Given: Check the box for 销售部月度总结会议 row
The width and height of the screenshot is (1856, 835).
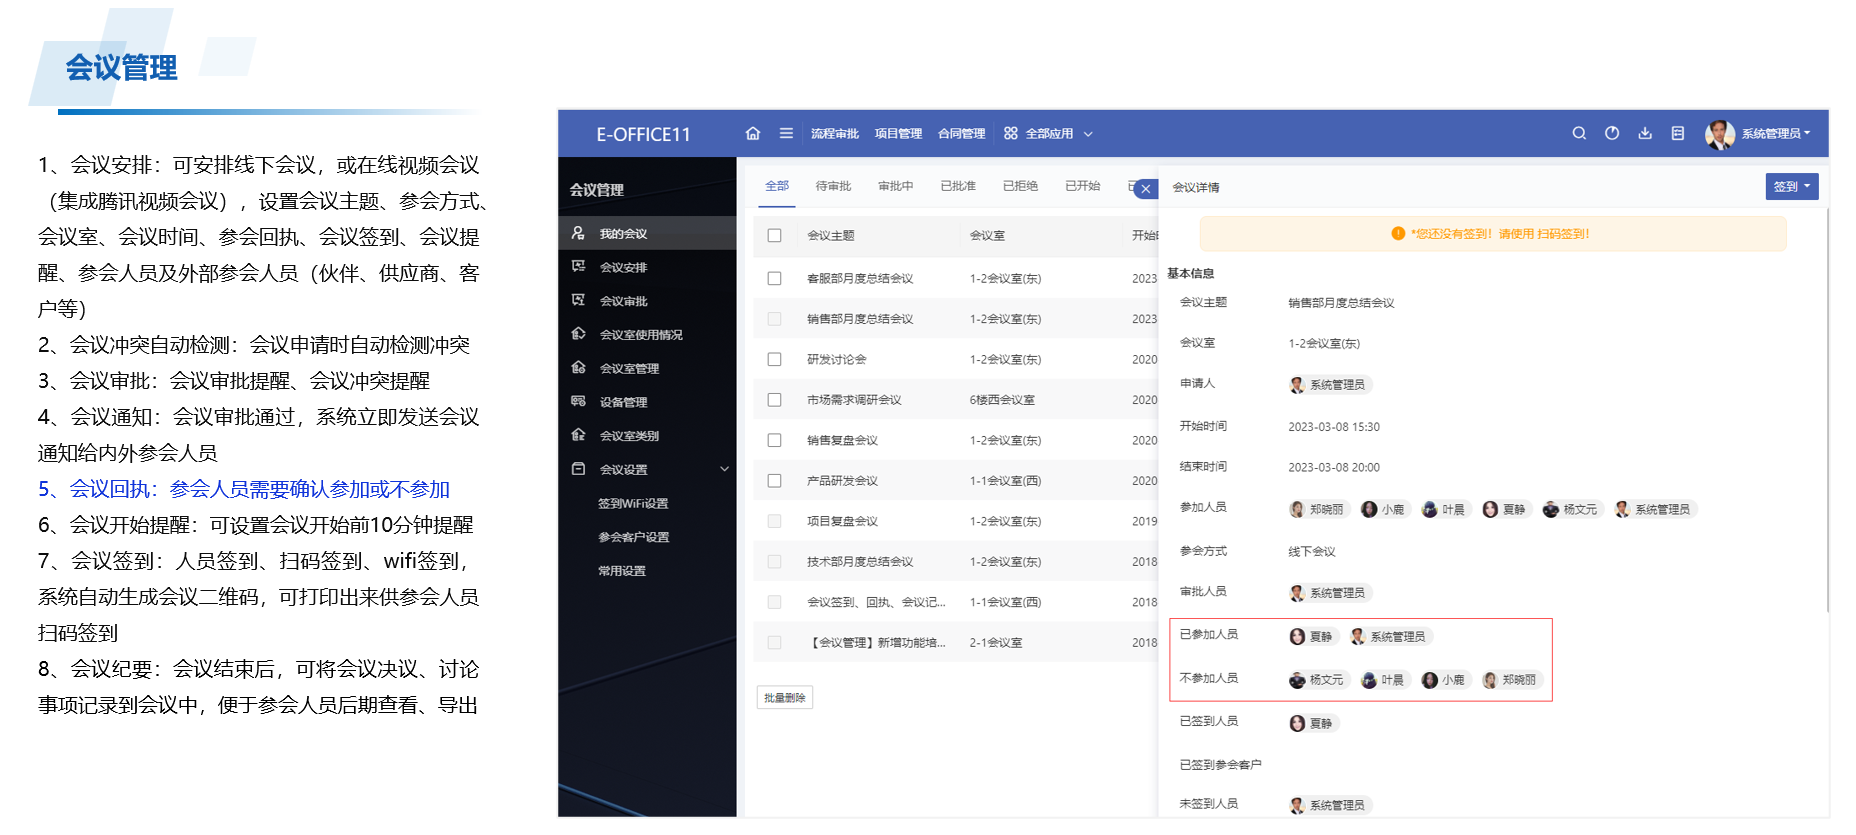Looking at the screenshot, I should point(774,319).
